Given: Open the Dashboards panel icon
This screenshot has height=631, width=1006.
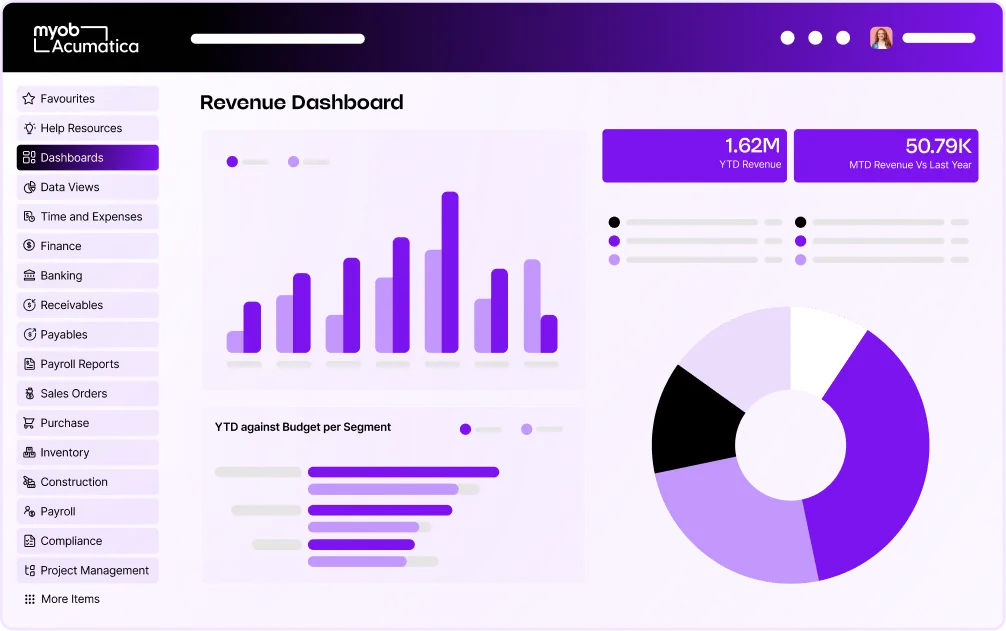Looking at the screenshot, I should click(27, 157).
